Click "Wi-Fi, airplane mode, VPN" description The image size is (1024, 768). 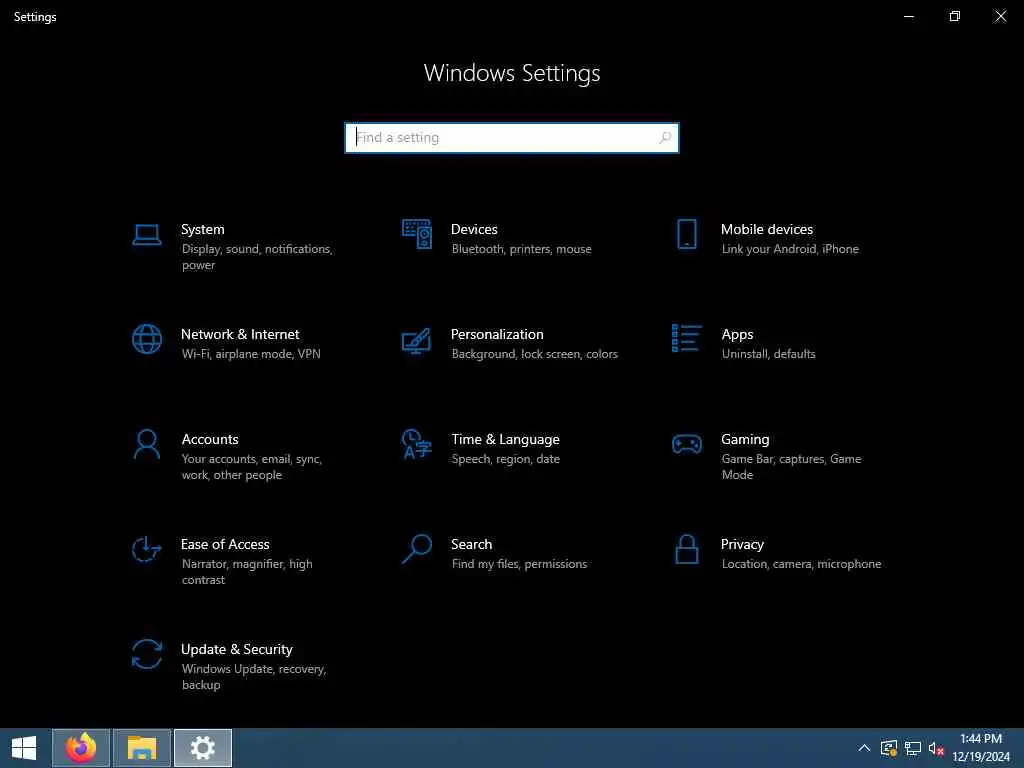251,354
